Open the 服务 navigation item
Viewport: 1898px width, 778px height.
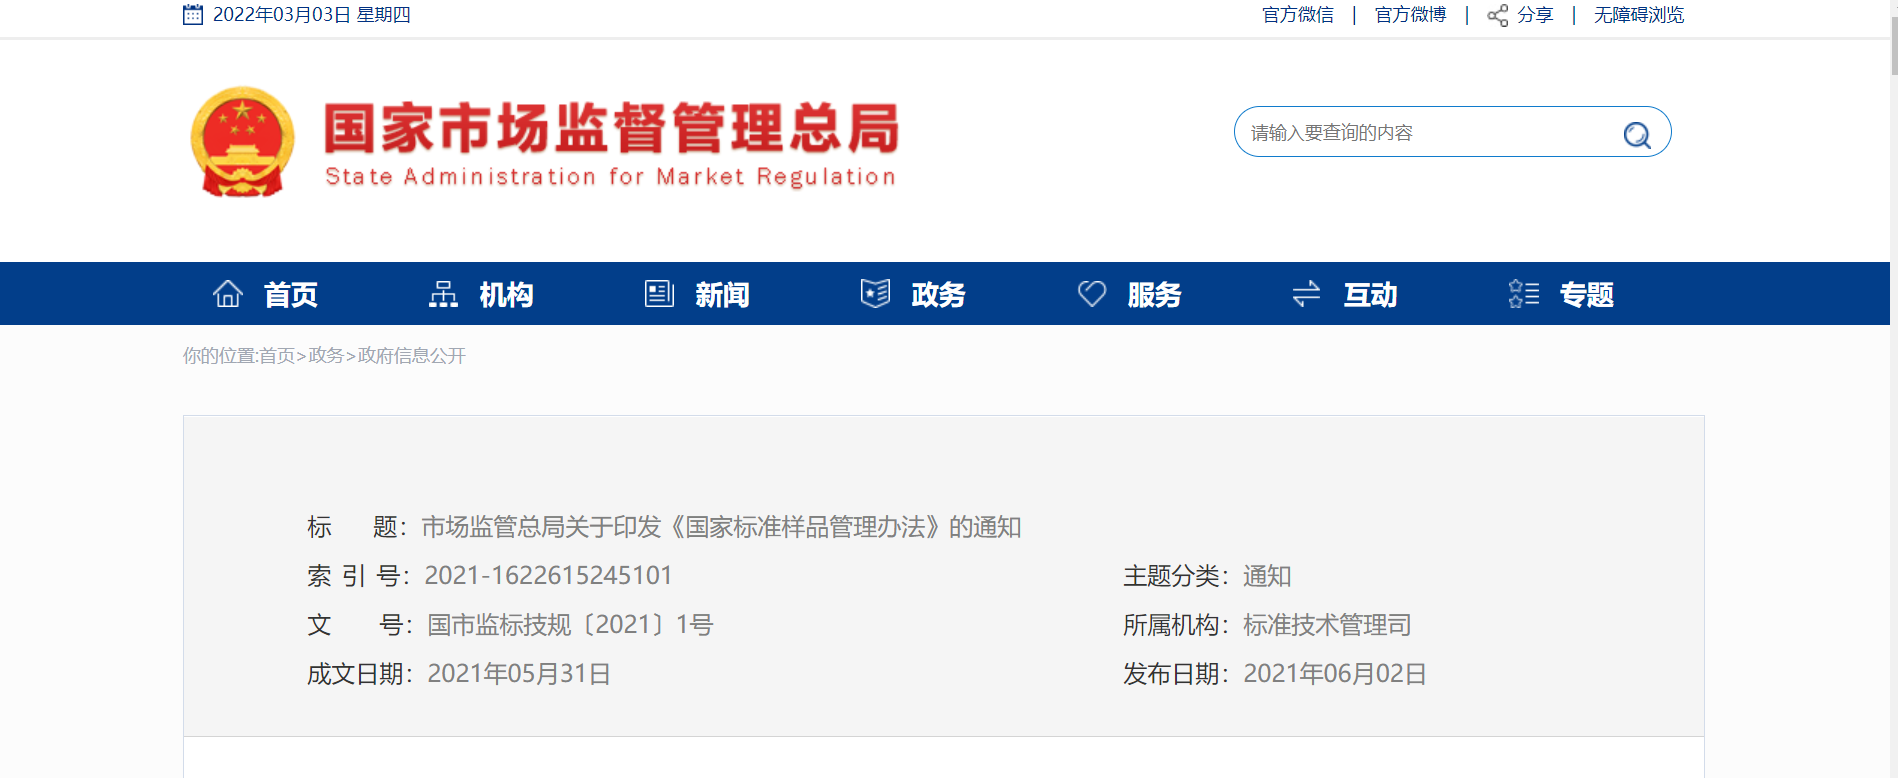pos(1154,295)
